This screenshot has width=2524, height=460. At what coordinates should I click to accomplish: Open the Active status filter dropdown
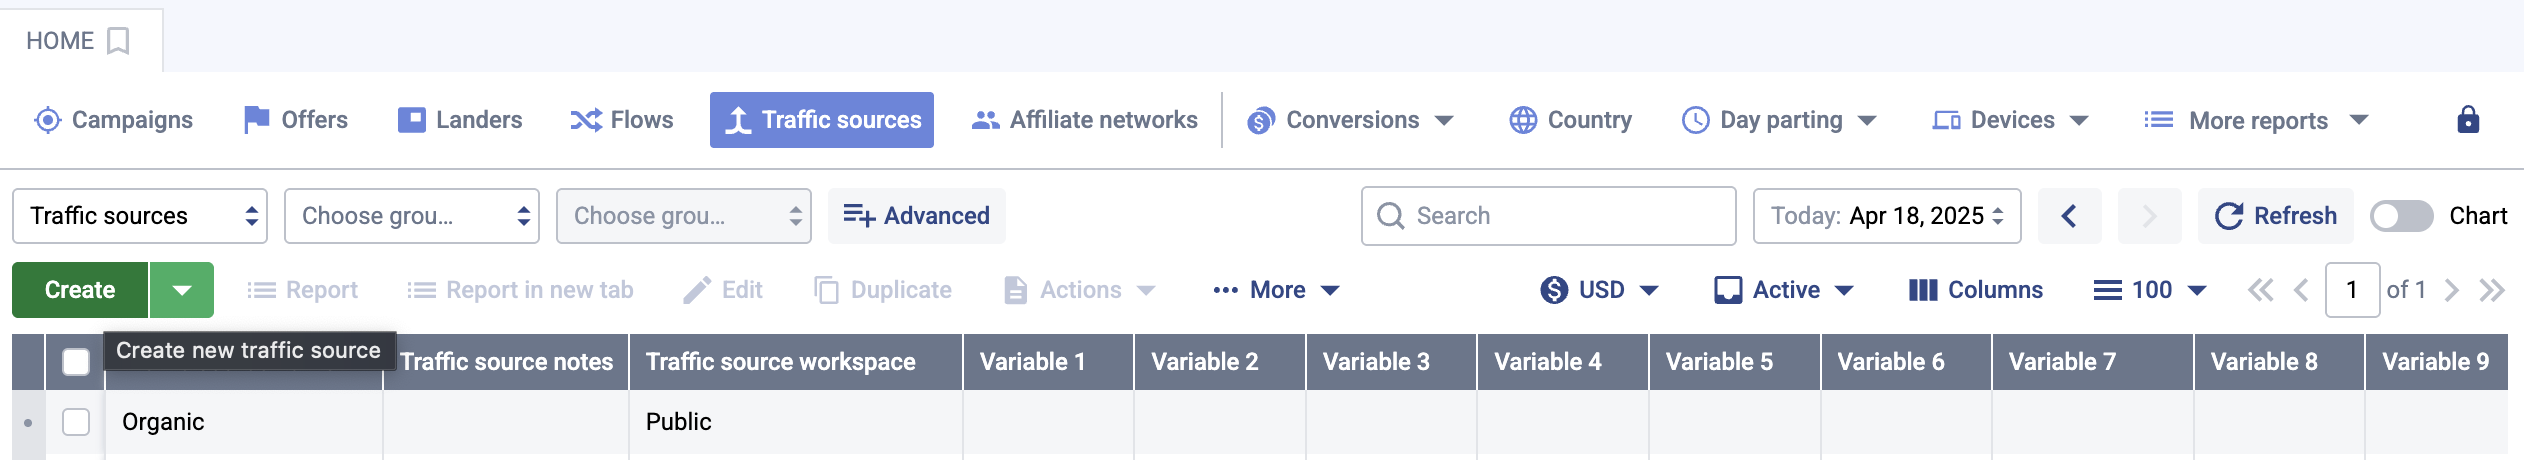coord(1785,290)
